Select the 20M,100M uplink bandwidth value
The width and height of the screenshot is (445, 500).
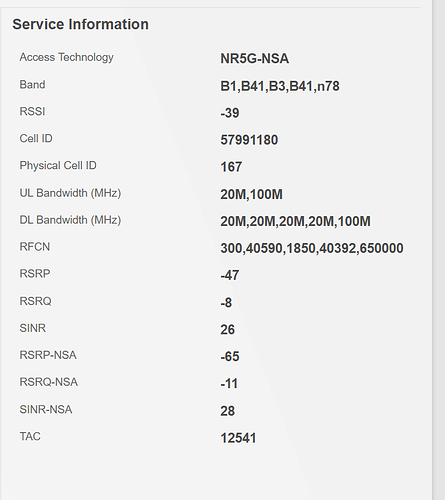tap(251, 194)
